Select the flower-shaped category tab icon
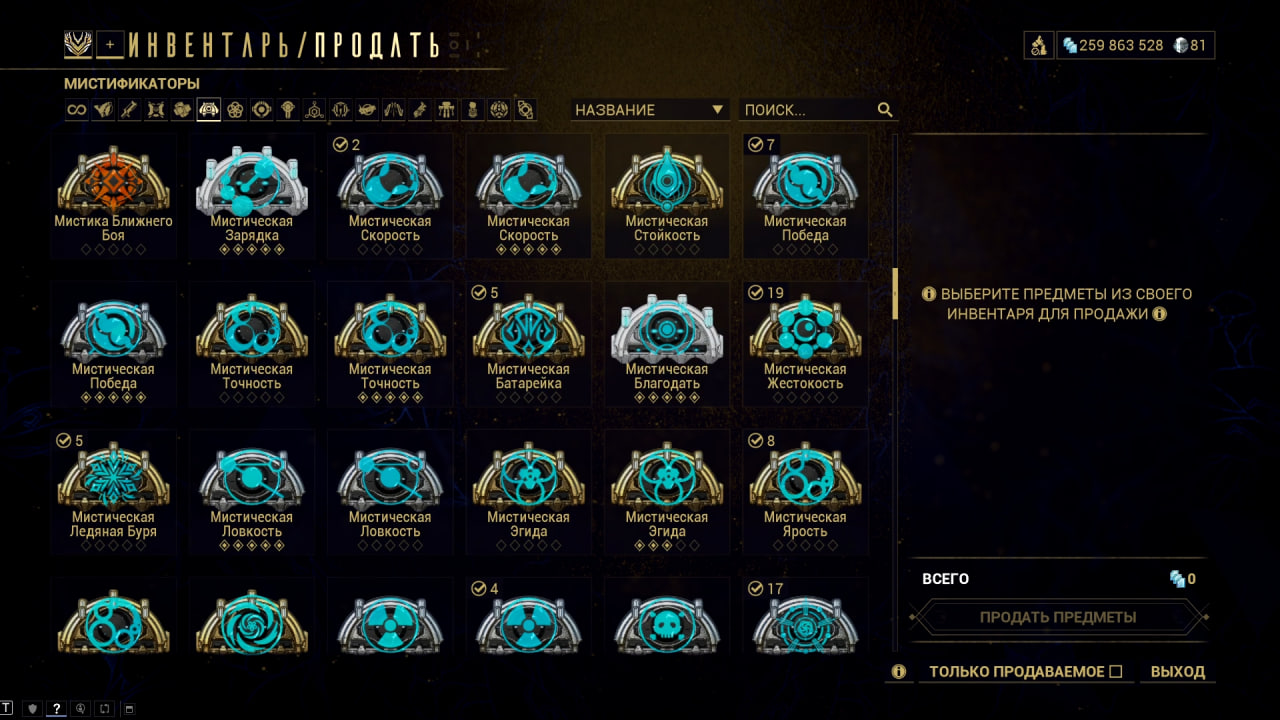This screenshot has height=720, width=1280. (236, 110)
